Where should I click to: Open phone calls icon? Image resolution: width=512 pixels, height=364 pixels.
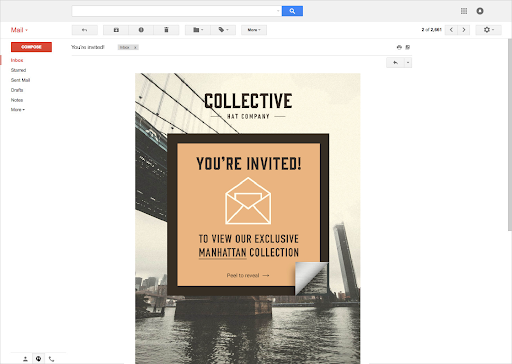point(52,359)
